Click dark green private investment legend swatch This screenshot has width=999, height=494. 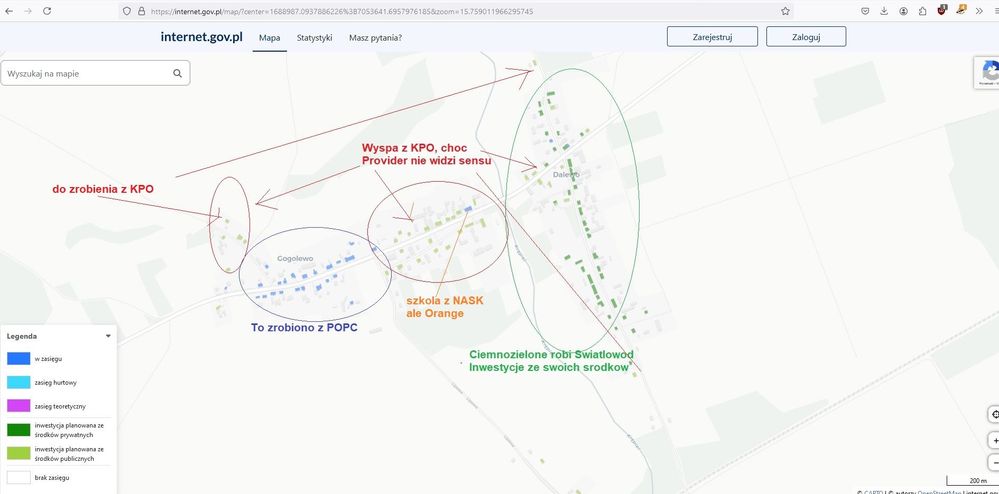tap(18, 430)
